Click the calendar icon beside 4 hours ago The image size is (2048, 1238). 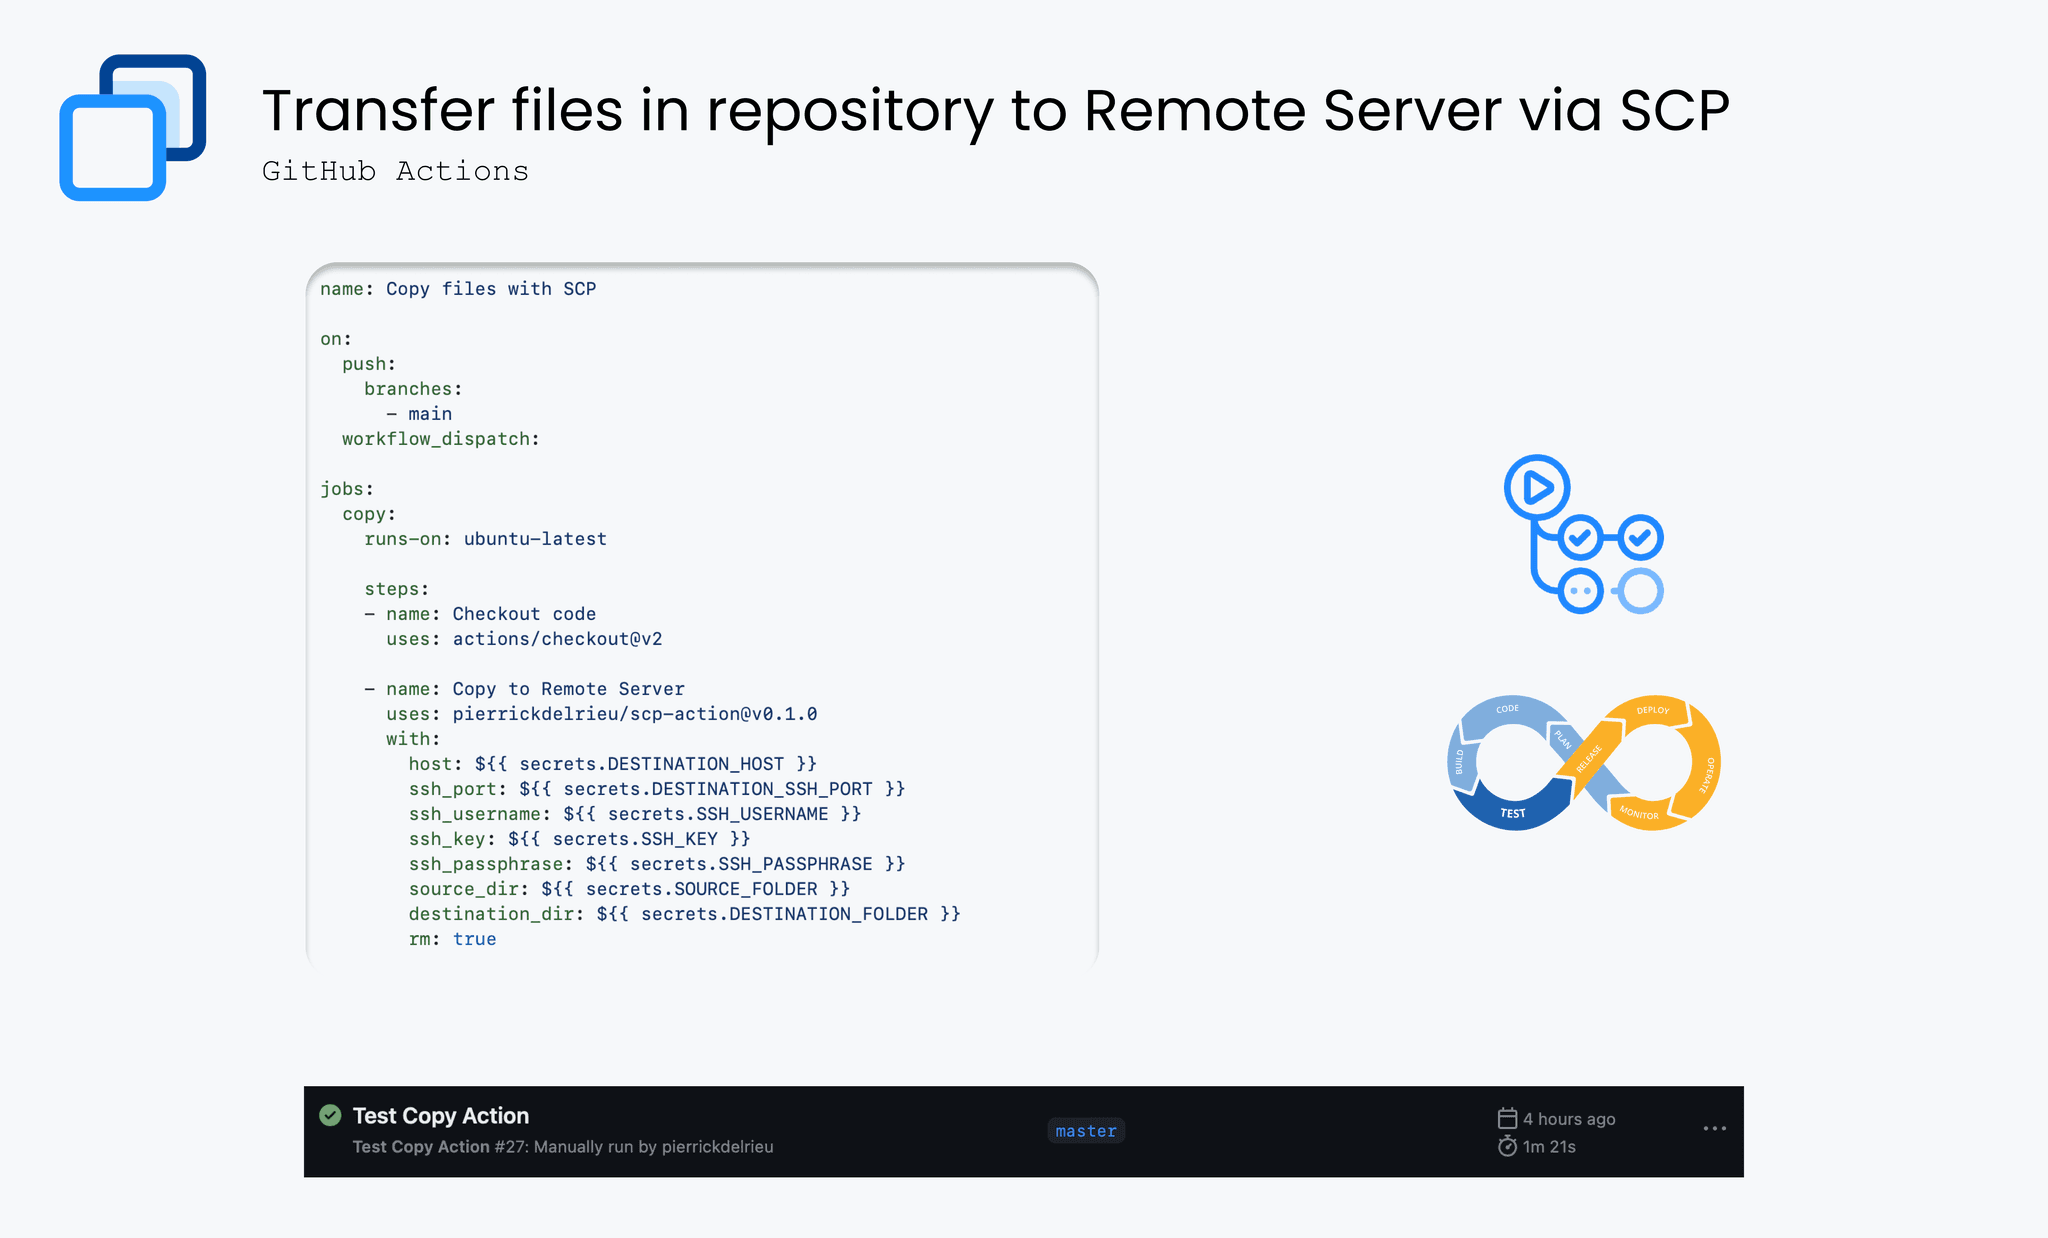pos(1507,1118)
